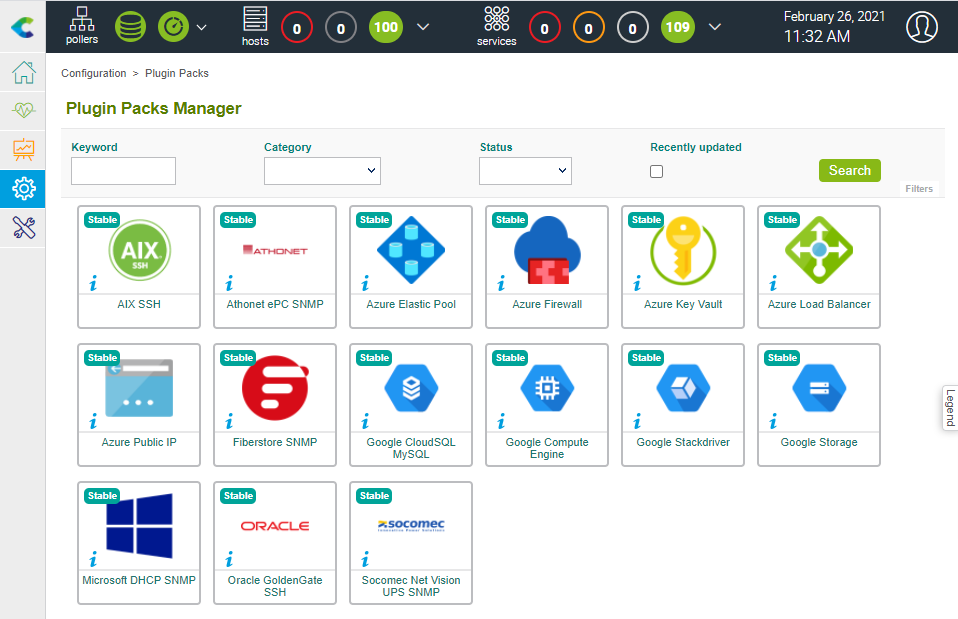Select the Azure Firewall pack icon
Screen dimensions: 958x619
click(547, 250)
